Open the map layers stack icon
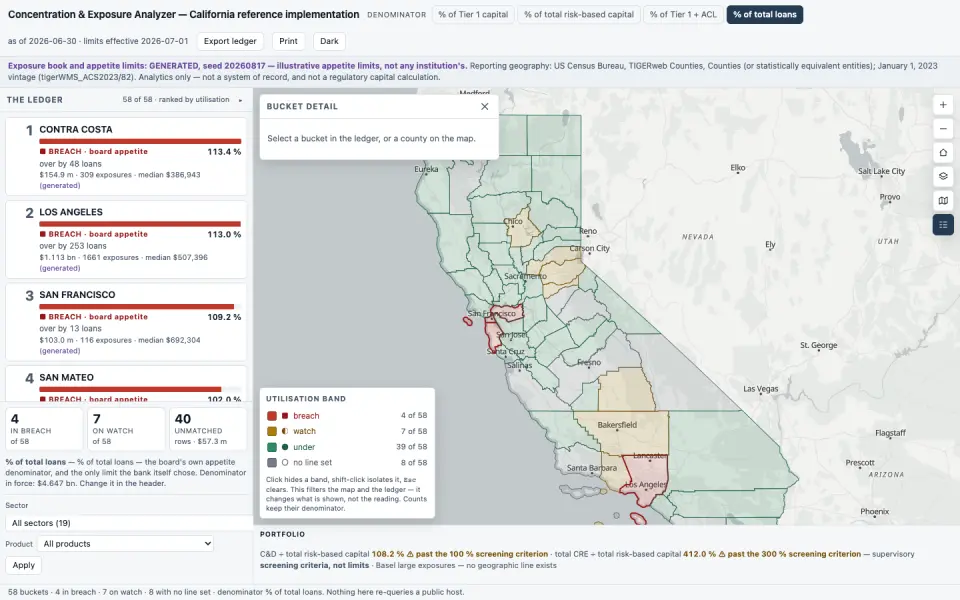Screen dimensions: 960x600 [943, 176]
